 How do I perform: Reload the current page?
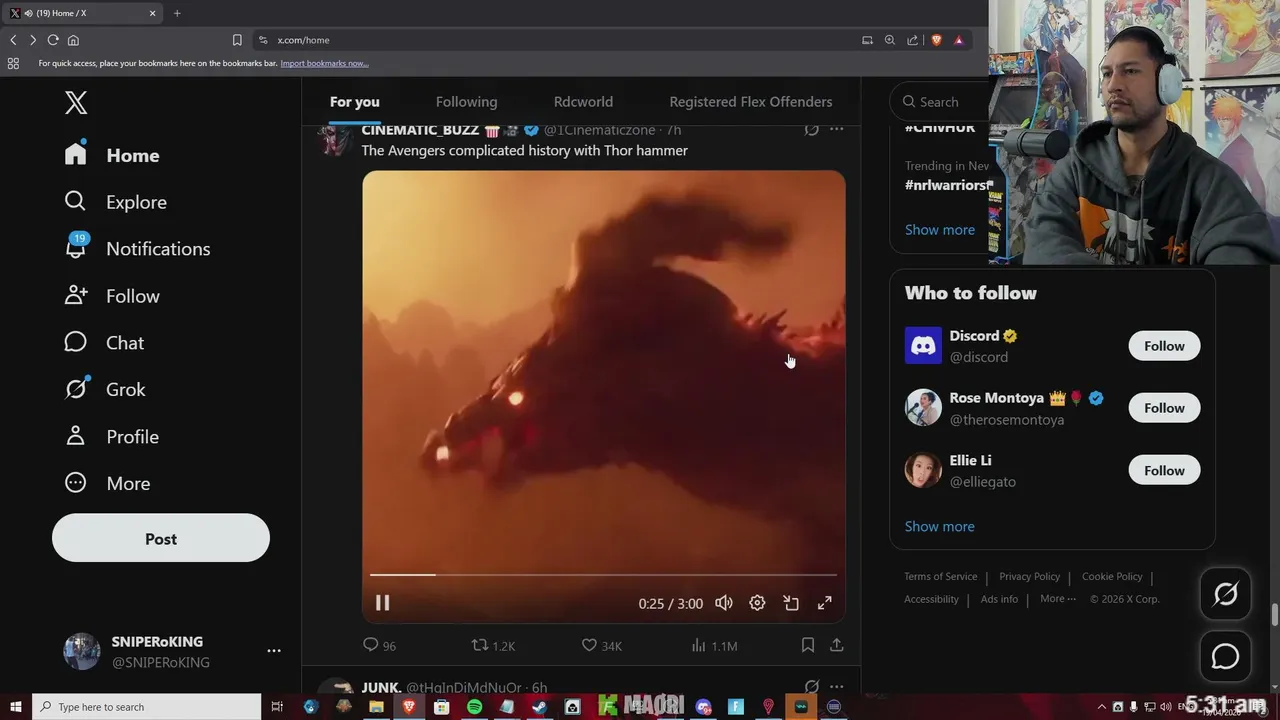[x=53, y=40]
